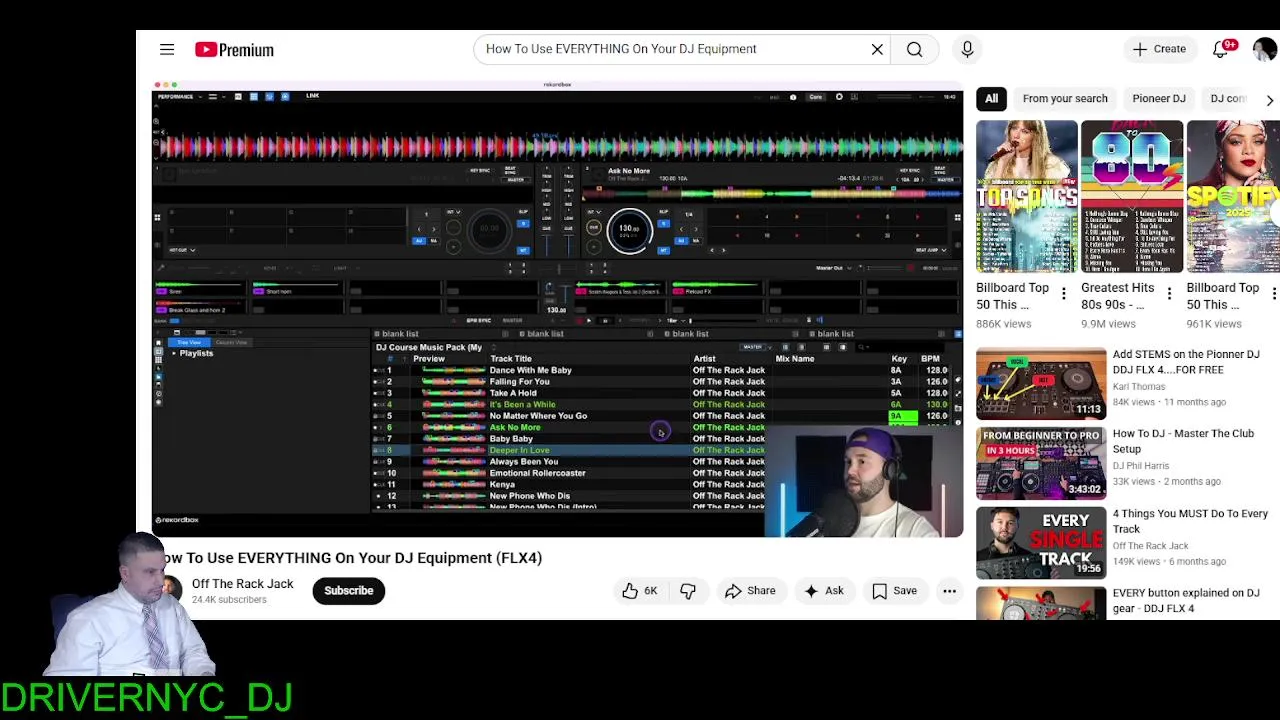1280x720 pixels.
Task: Click deck 2 orange CUE button
Action: click(594, 228)
